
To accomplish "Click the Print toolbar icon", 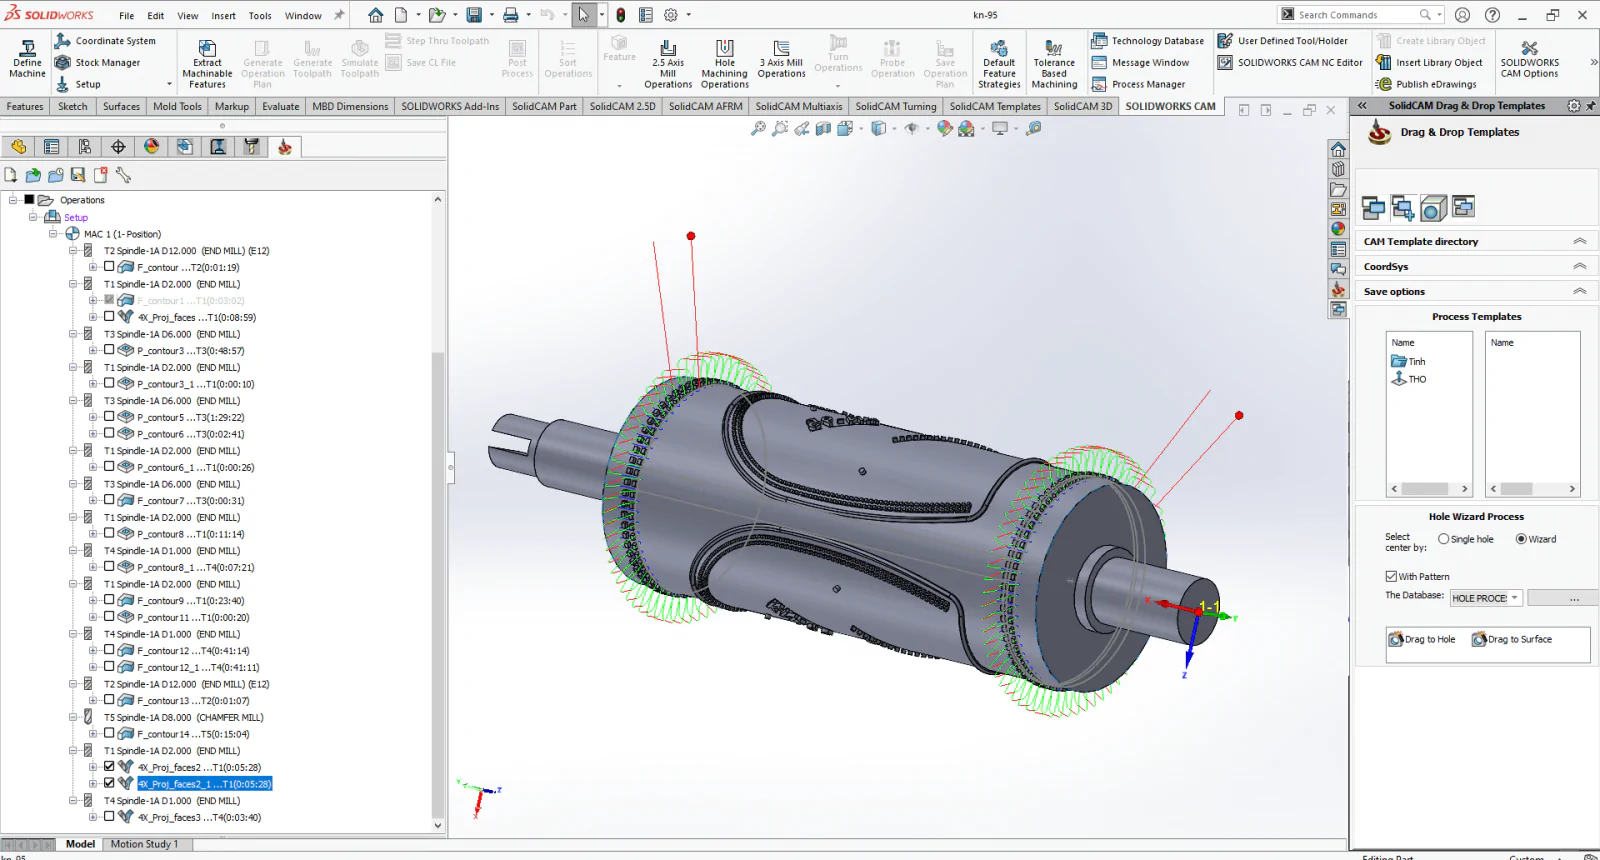I will (511, 15).
